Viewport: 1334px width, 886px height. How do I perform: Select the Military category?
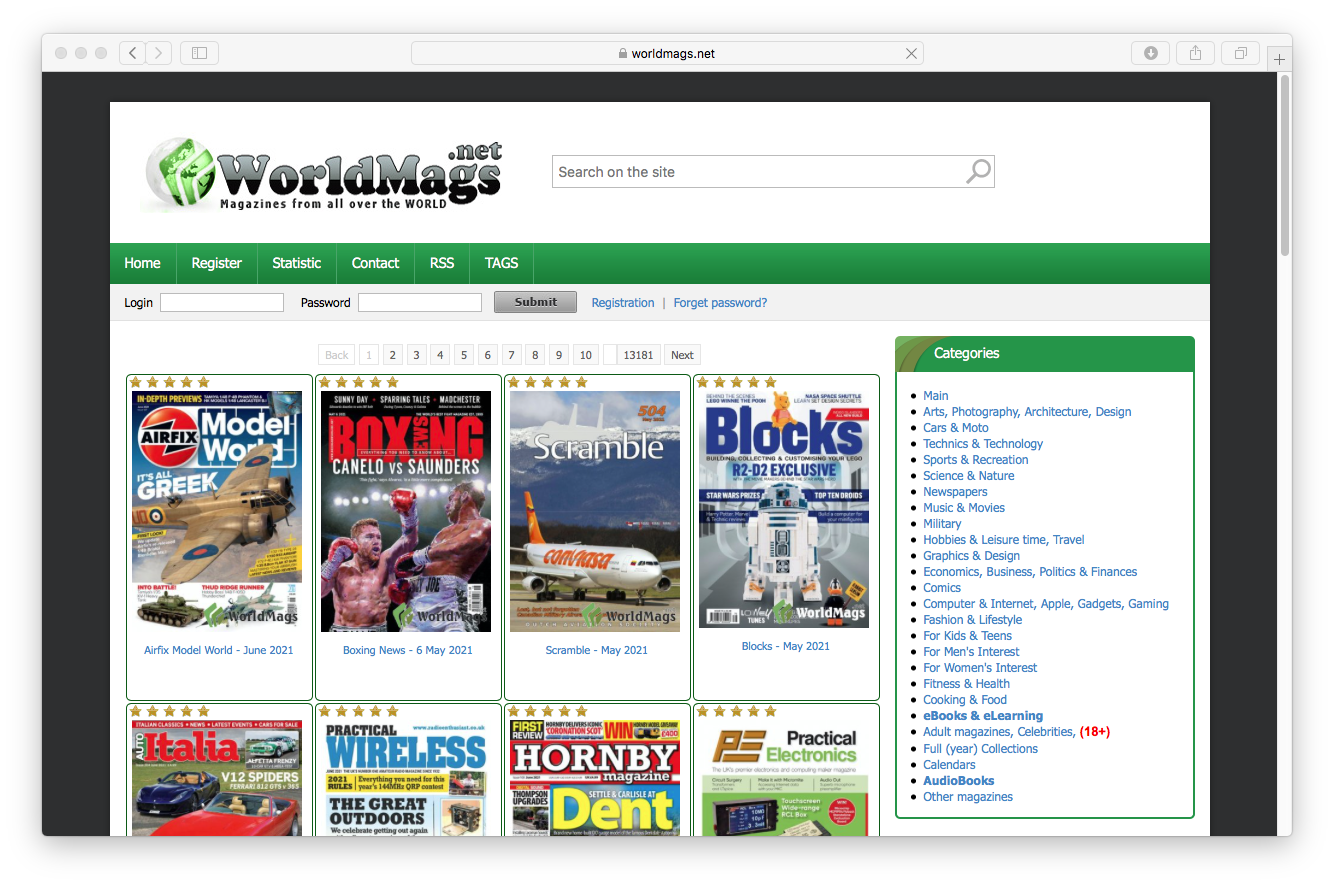point(942,524)
